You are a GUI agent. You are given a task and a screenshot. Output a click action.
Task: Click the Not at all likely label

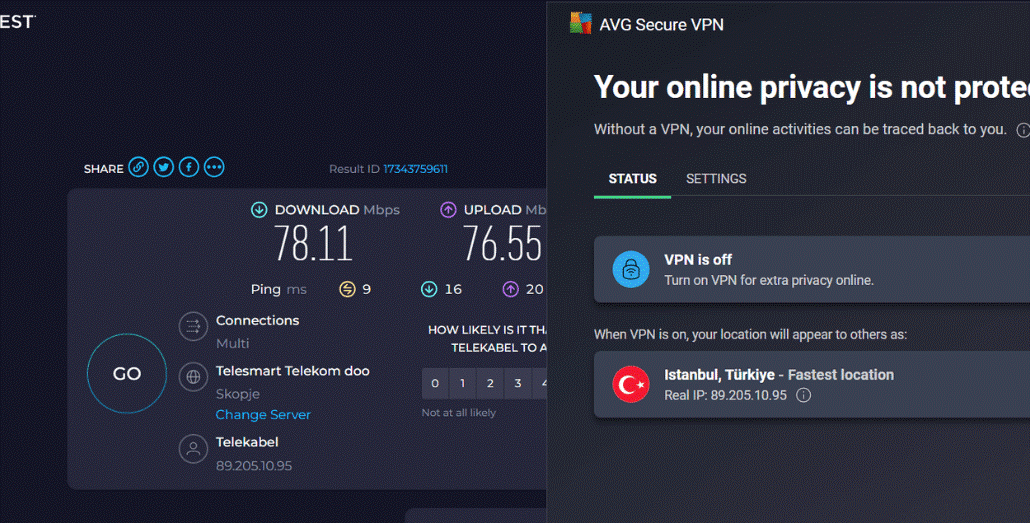(459, 413)
